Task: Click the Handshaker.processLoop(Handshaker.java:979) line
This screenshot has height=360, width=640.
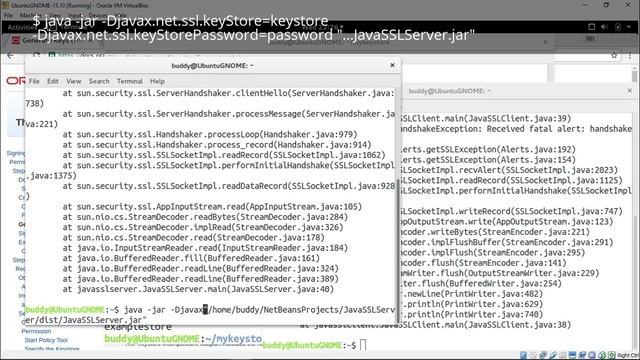Action: [x=210, y=134]
